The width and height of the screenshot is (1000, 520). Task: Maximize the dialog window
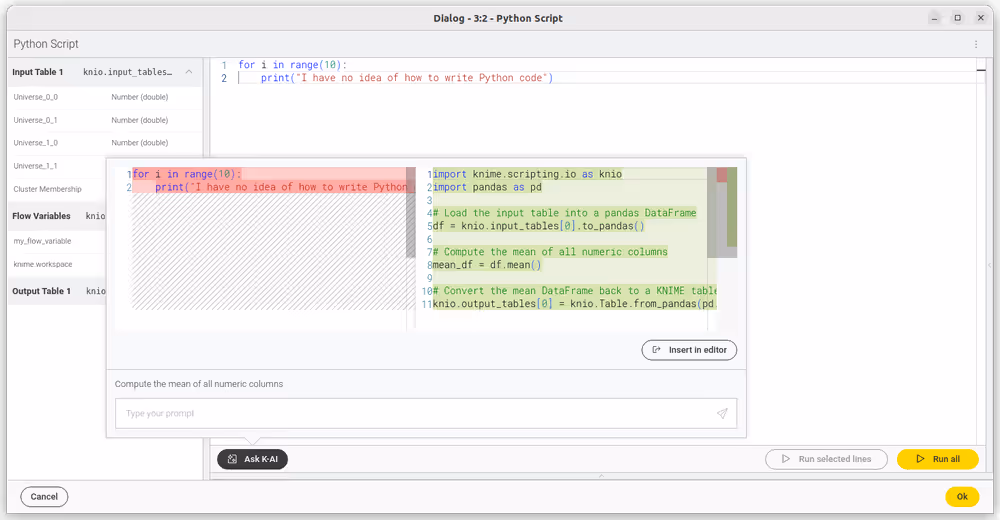click(x=957, y=18)
